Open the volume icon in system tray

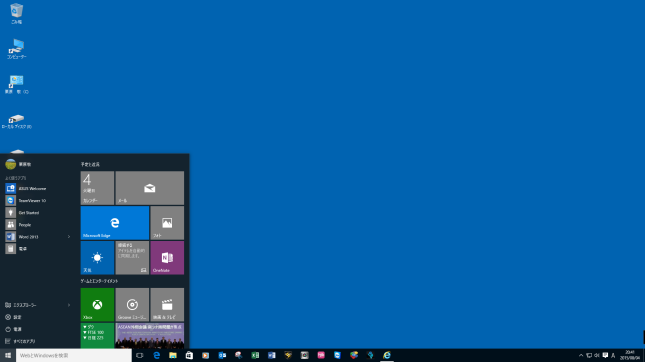(x=597, y=355)
